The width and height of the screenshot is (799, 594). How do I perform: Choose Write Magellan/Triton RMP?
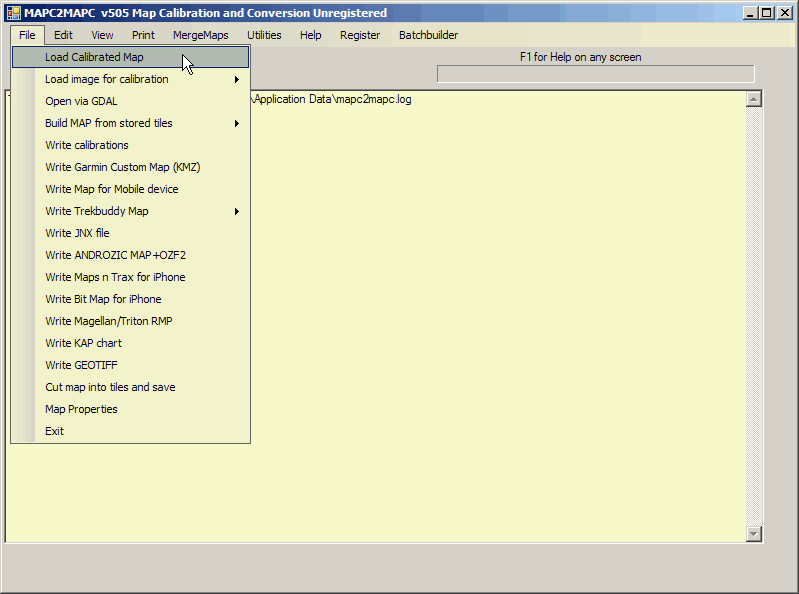pos(130,320)
